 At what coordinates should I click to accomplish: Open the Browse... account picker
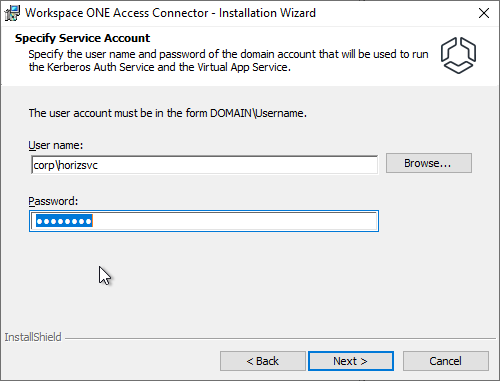click(x=429, y=163)
